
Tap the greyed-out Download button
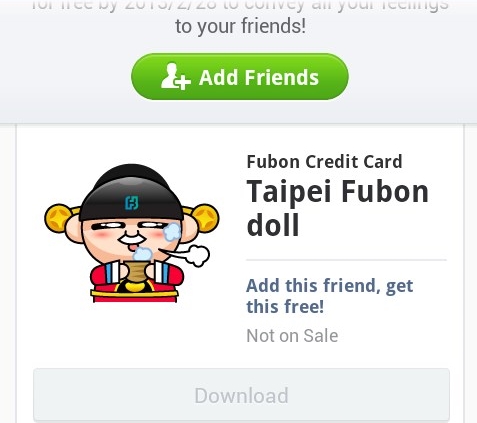click(x=241, y=395)
